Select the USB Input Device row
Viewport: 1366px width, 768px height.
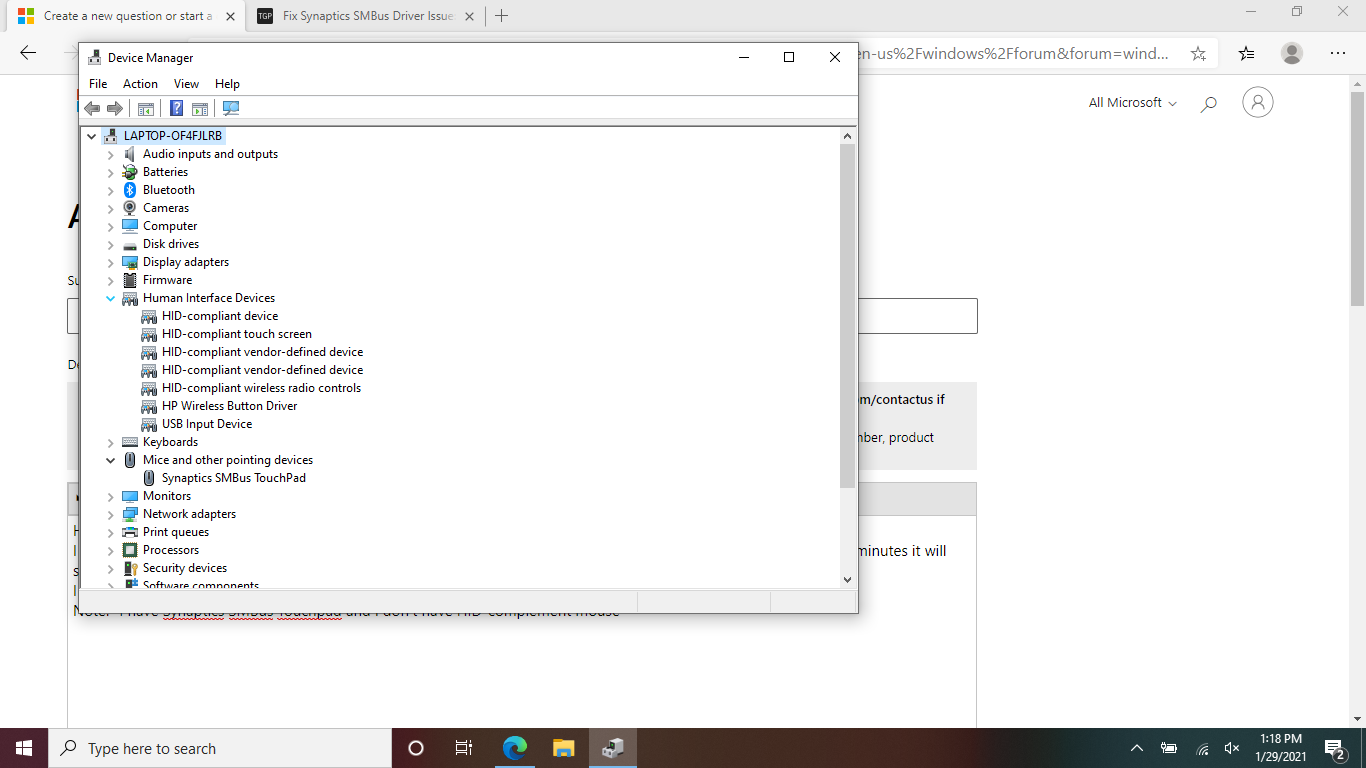(207, 424)
